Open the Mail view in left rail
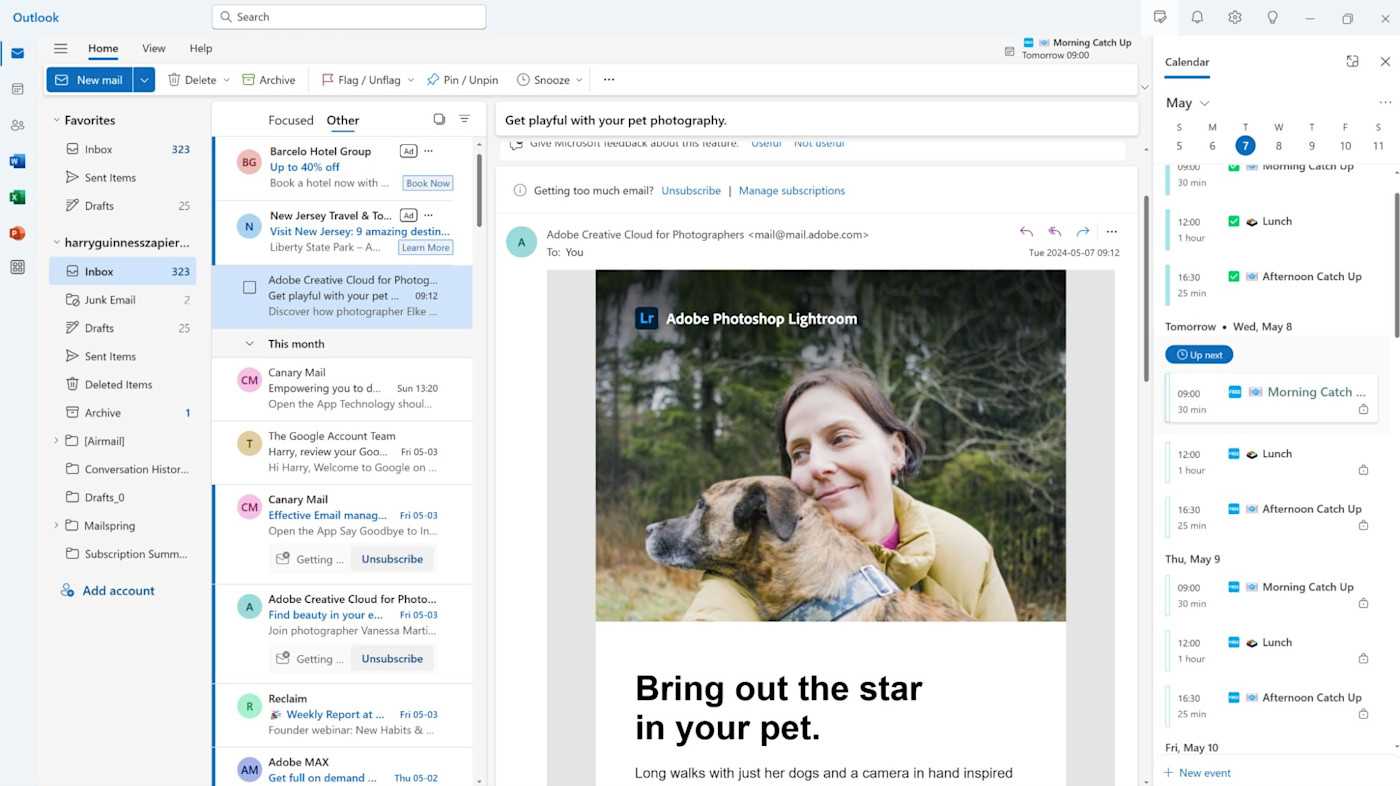The height and width of the screenshot is (786, 1400). 17,53
